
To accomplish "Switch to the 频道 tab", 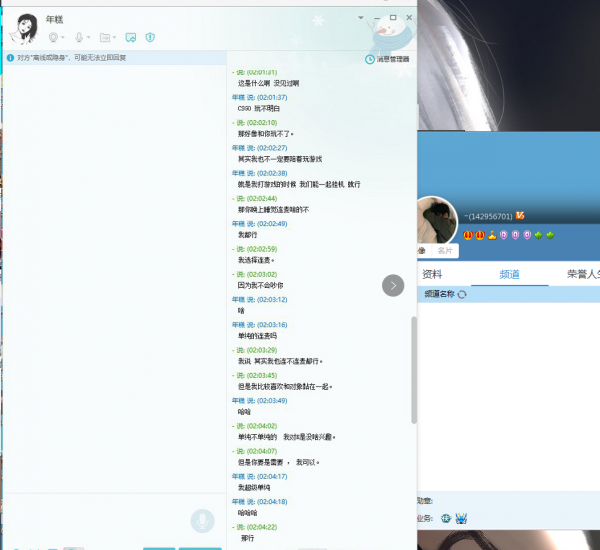I will click(510, 274).
